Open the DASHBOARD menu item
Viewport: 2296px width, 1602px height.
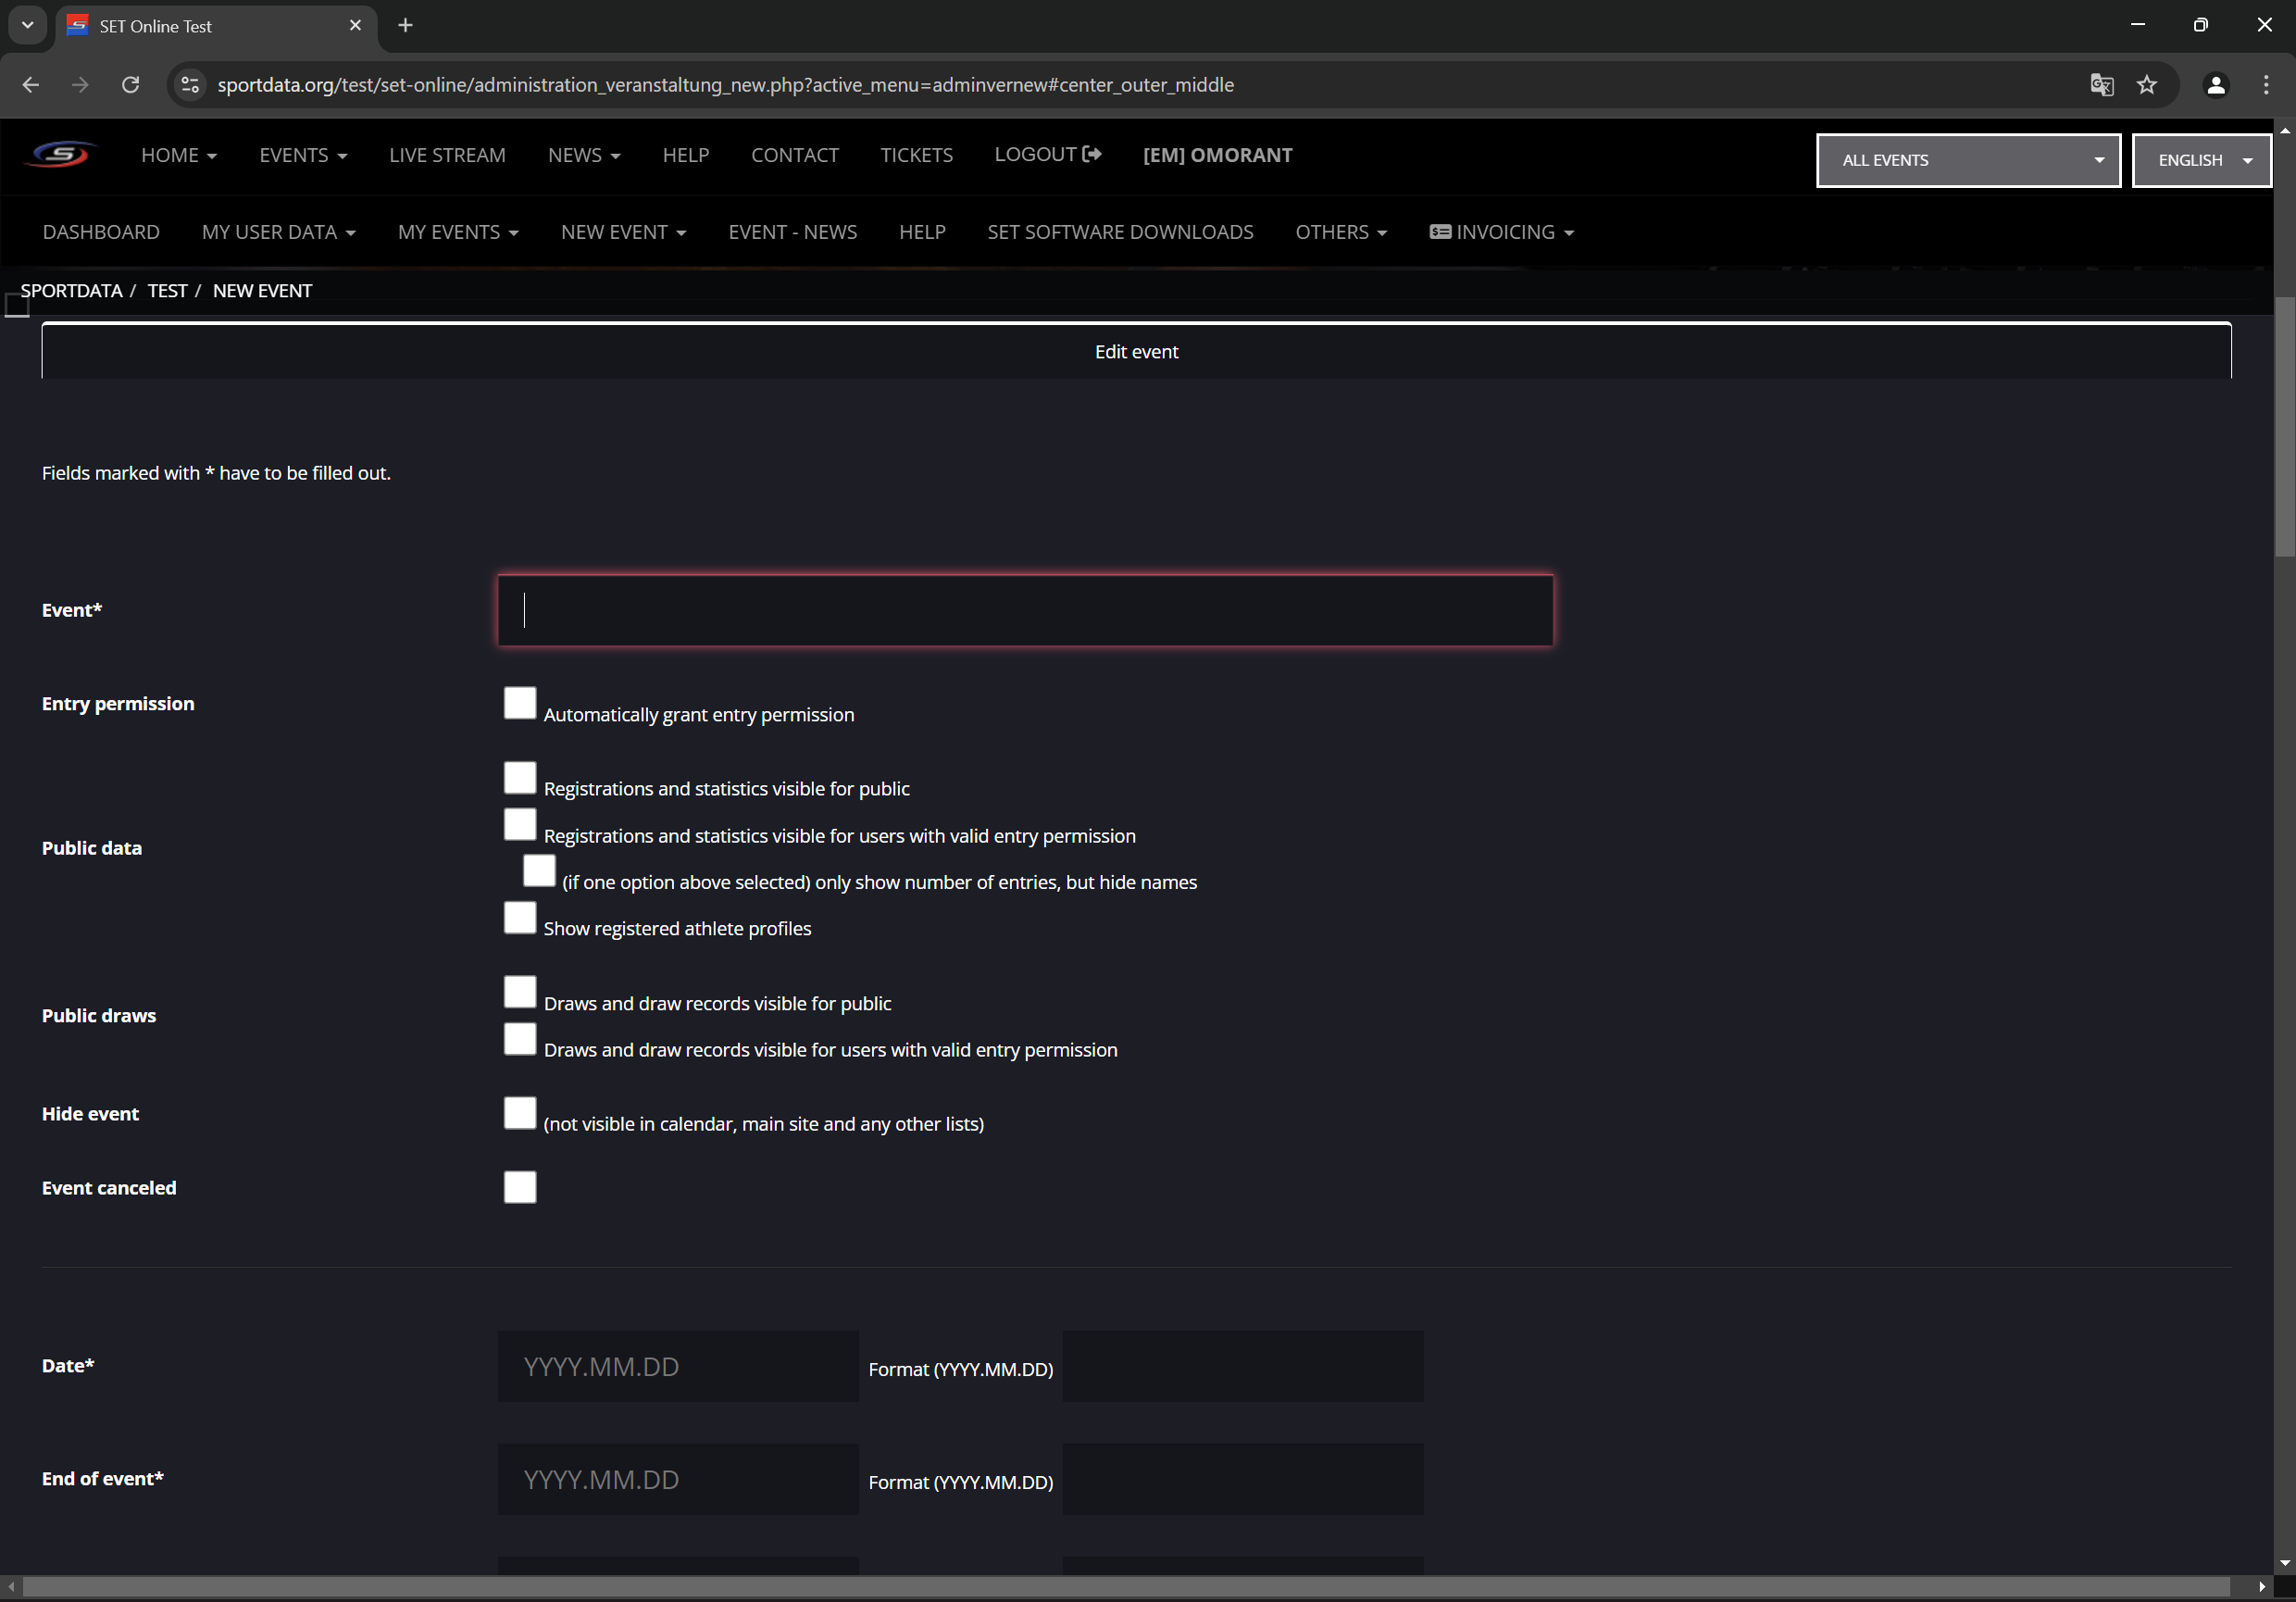click(x=101, y=232)
